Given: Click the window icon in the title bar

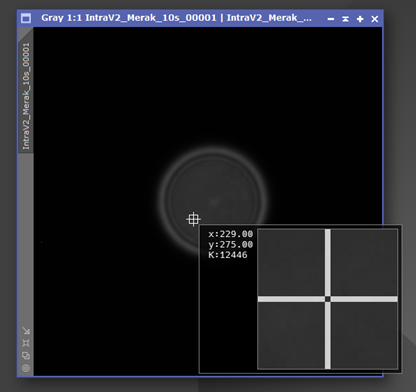Looking at the screenshot, I should pyautogui.click(x=26, y=18).
